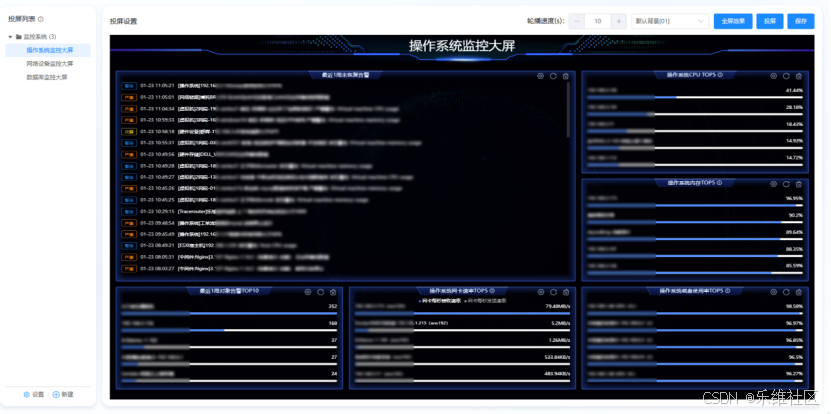
Task: Click alarm row dated 01-23 10:49:56
Action: [x=342, y=154]
